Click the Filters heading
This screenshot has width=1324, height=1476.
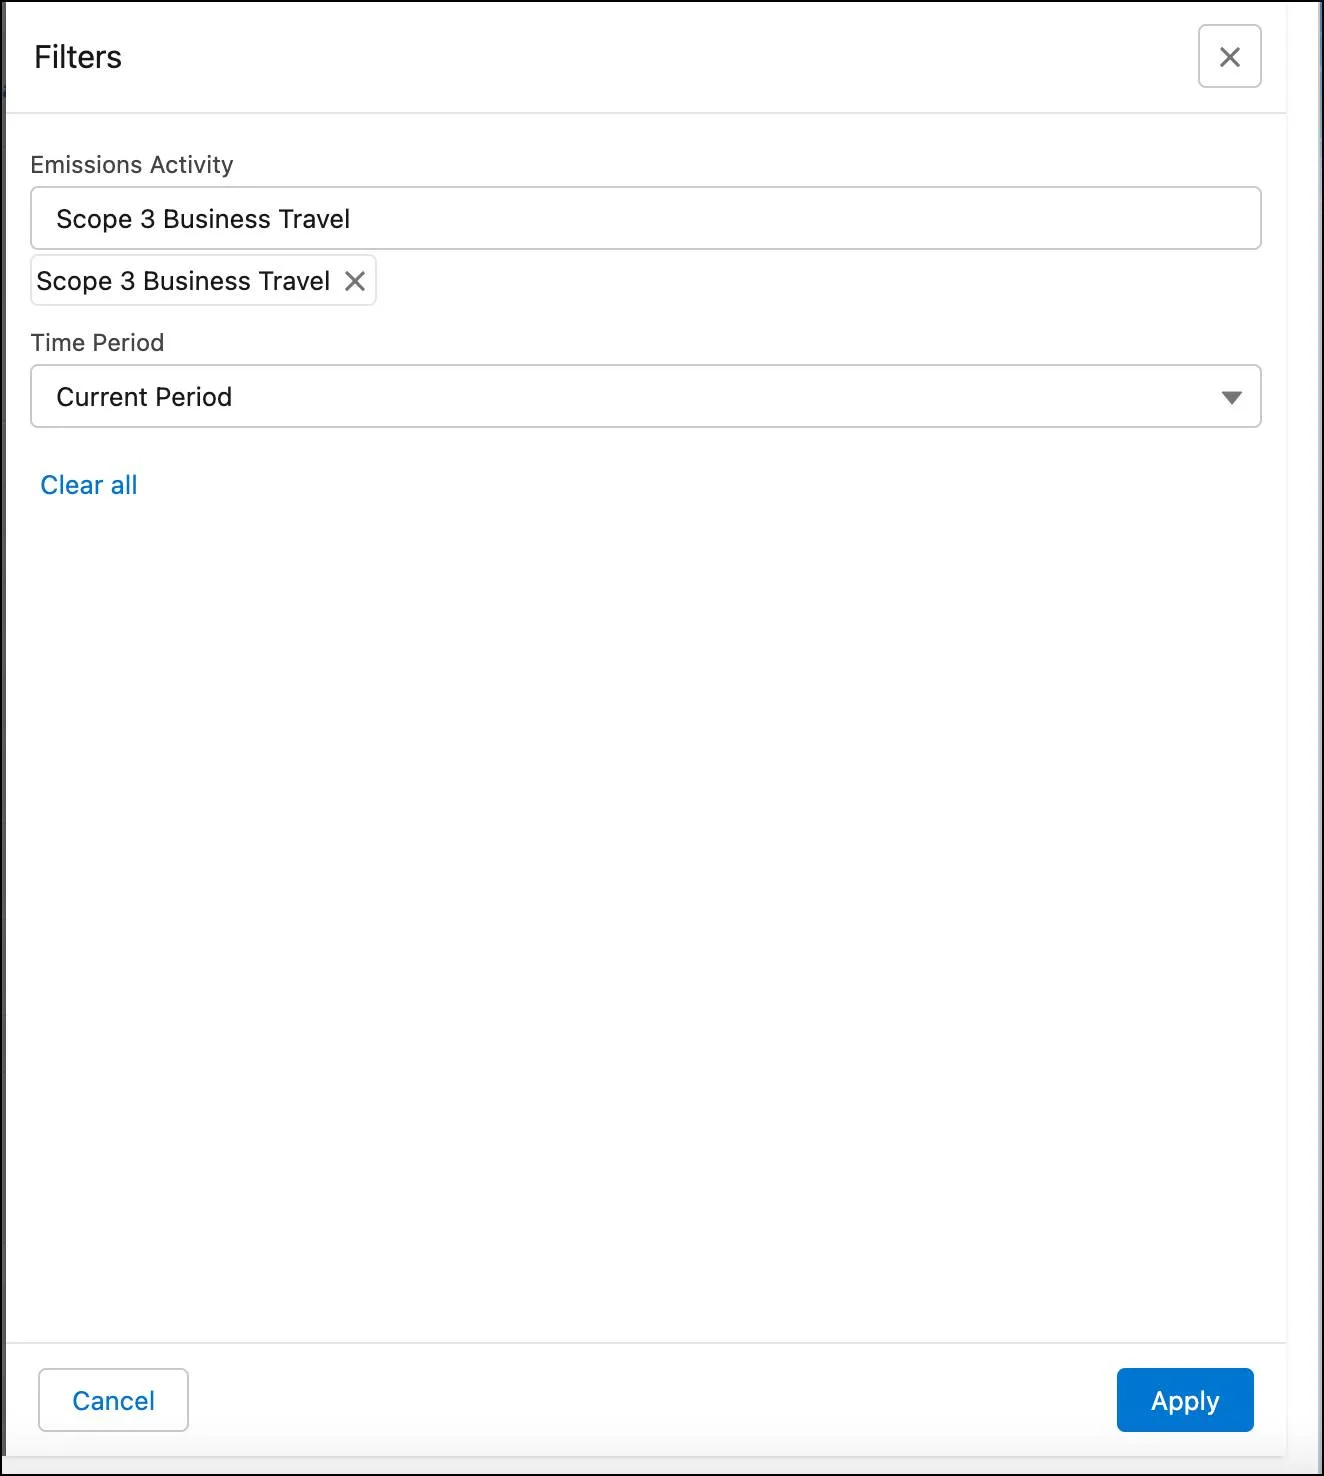click(x=78, y=57)
